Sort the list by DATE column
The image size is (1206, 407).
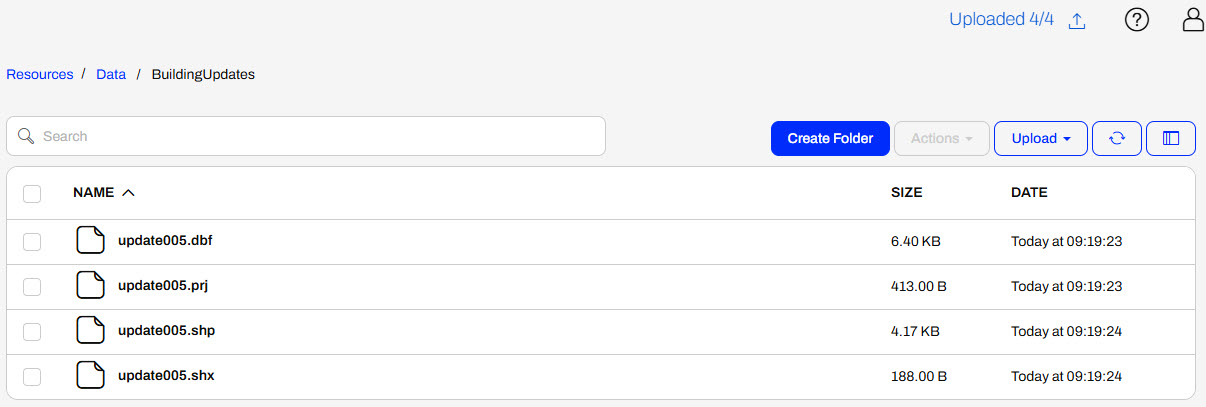pos(1029,193)
